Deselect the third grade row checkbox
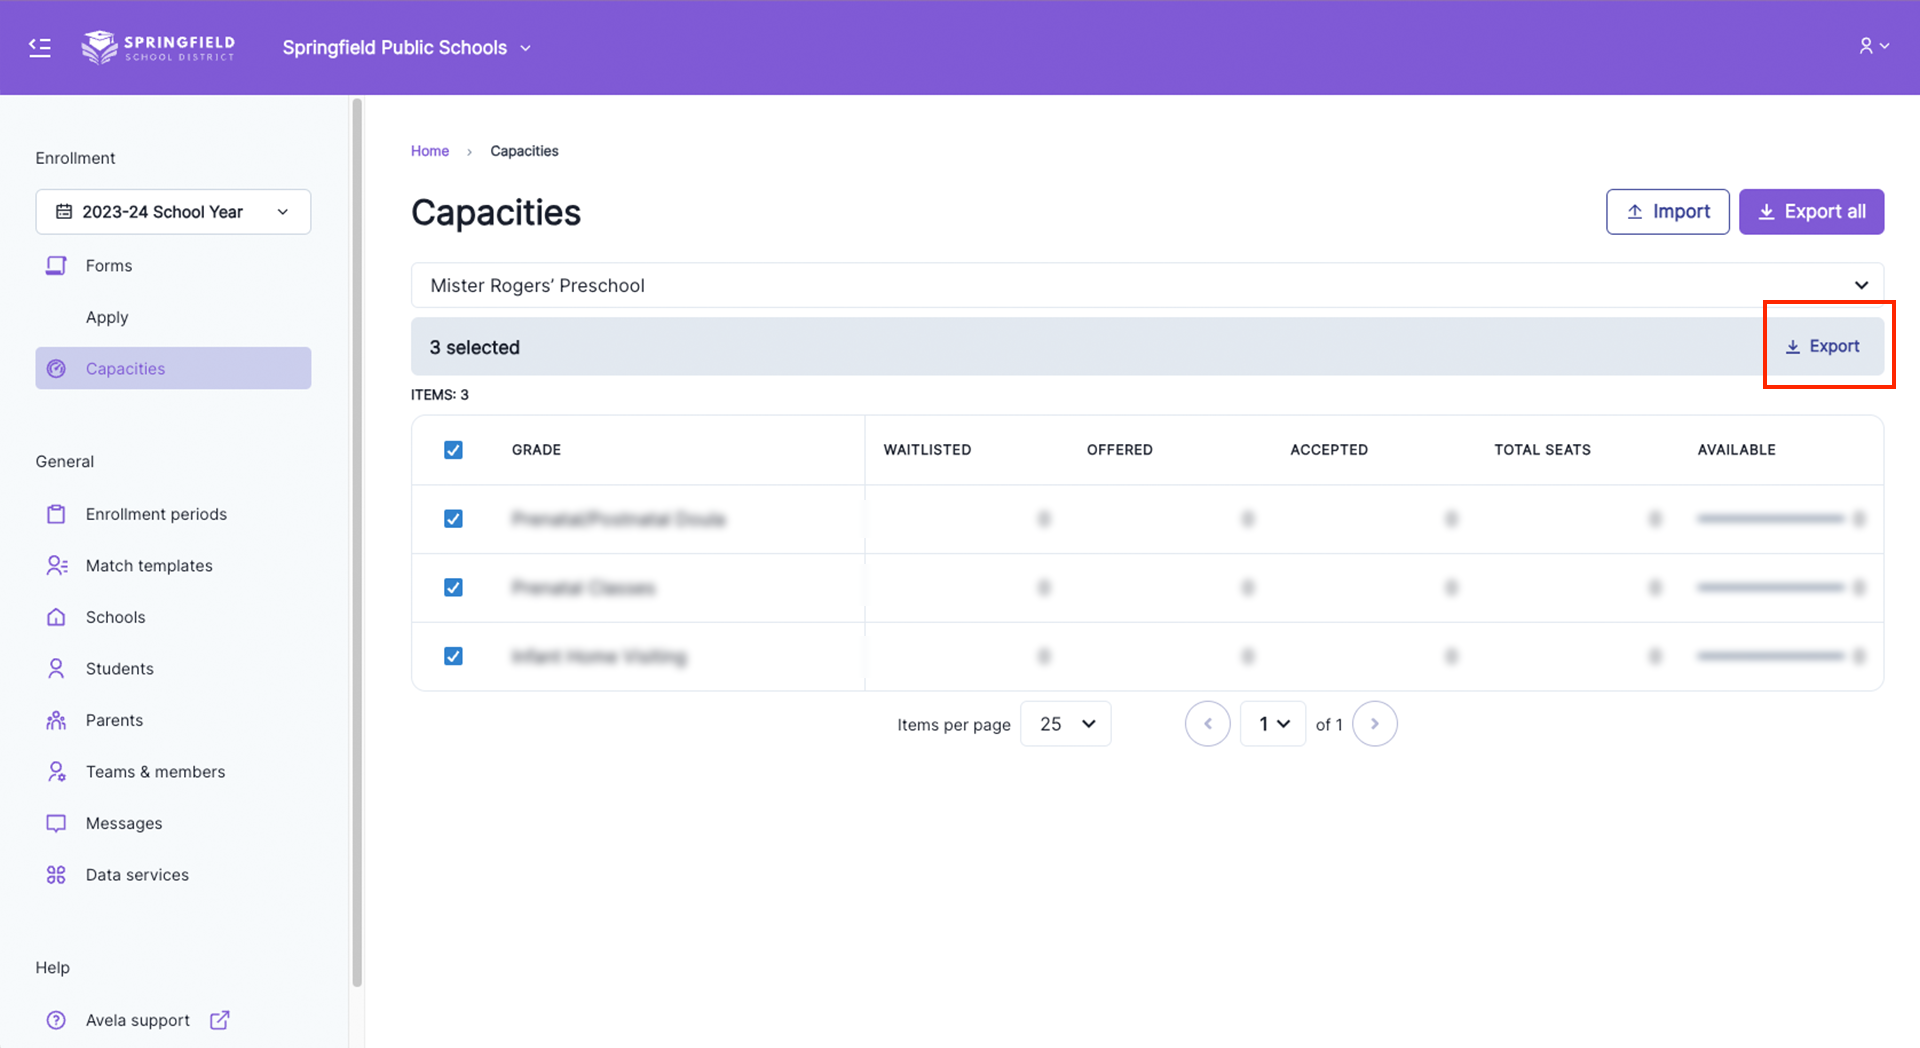 [x=453, y=656]
